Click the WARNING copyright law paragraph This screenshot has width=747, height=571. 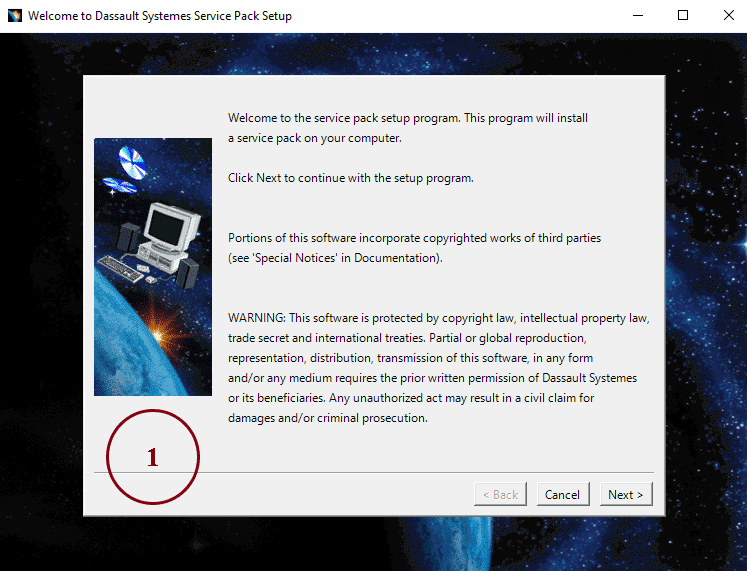(x=438, y=368)
